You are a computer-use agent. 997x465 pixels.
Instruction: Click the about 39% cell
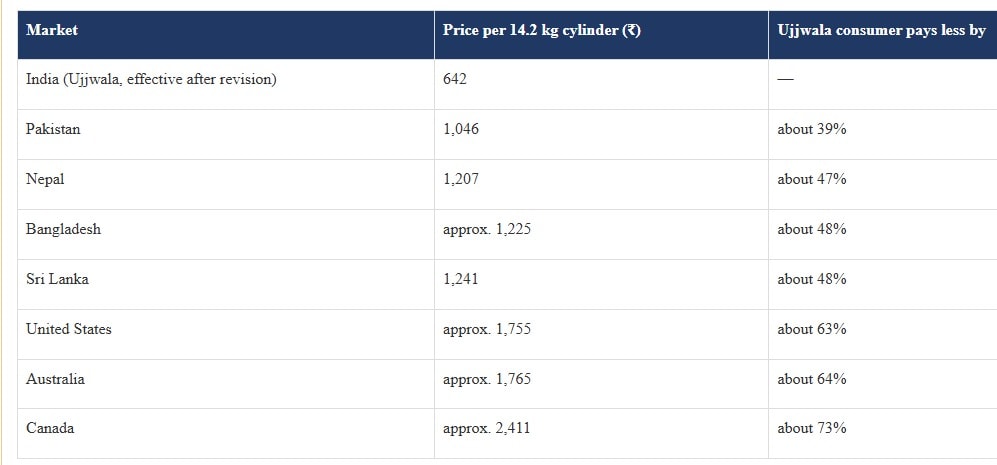tap(811, 129)
